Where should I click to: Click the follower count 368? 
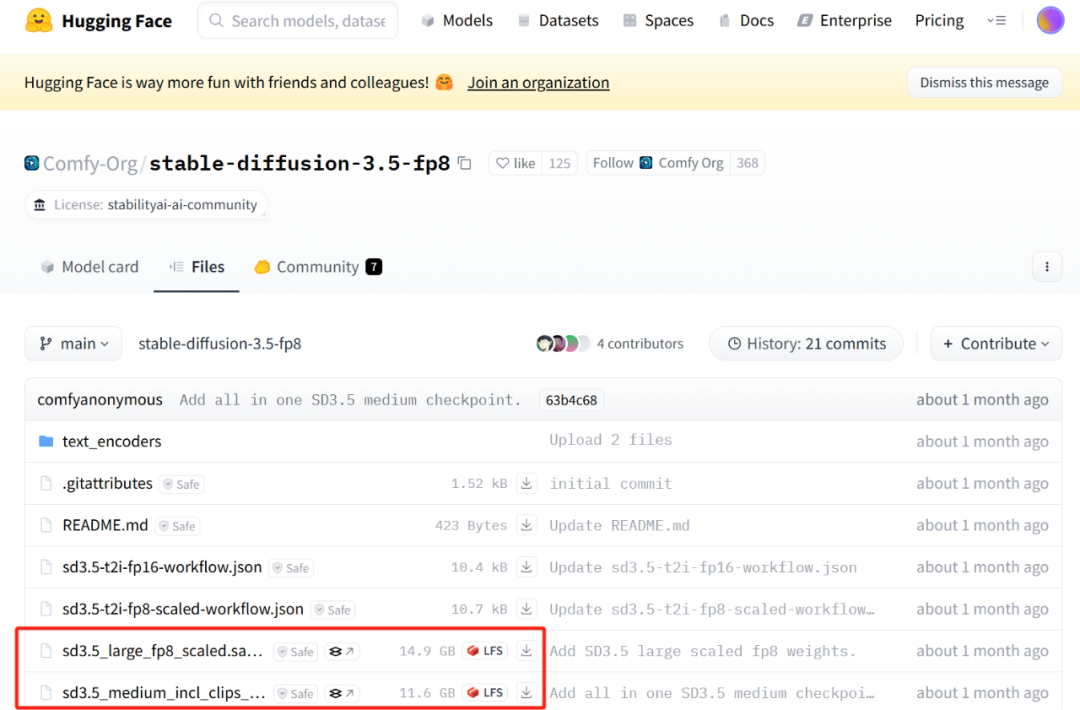[x=747, y=163]
